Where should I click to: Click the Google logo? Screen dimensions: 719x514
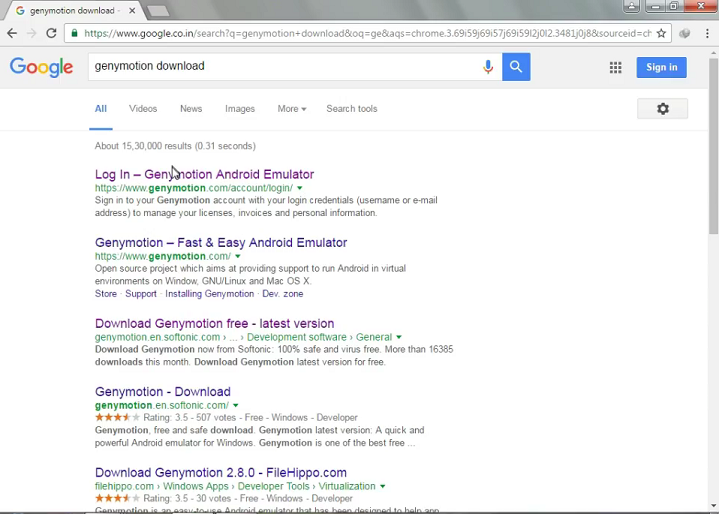[x=41, y=67]
